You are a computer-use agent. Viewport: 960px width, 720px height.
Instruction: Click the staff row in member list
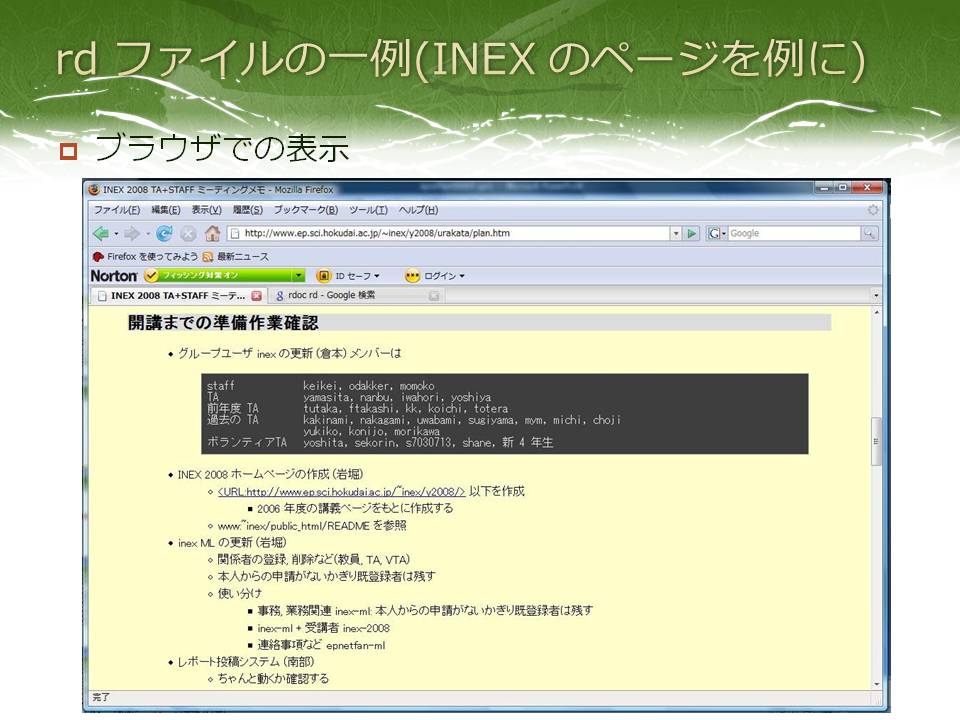pos(321,386)
